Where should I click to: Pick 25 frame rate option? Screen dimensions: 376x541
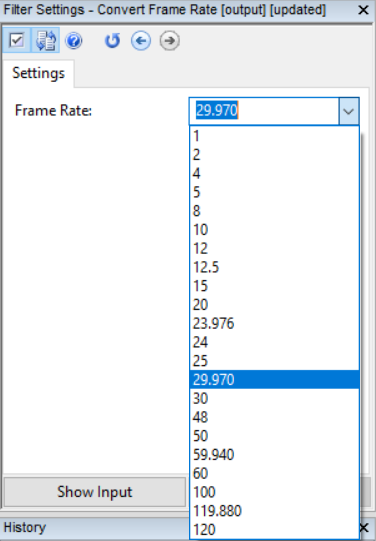275,361
